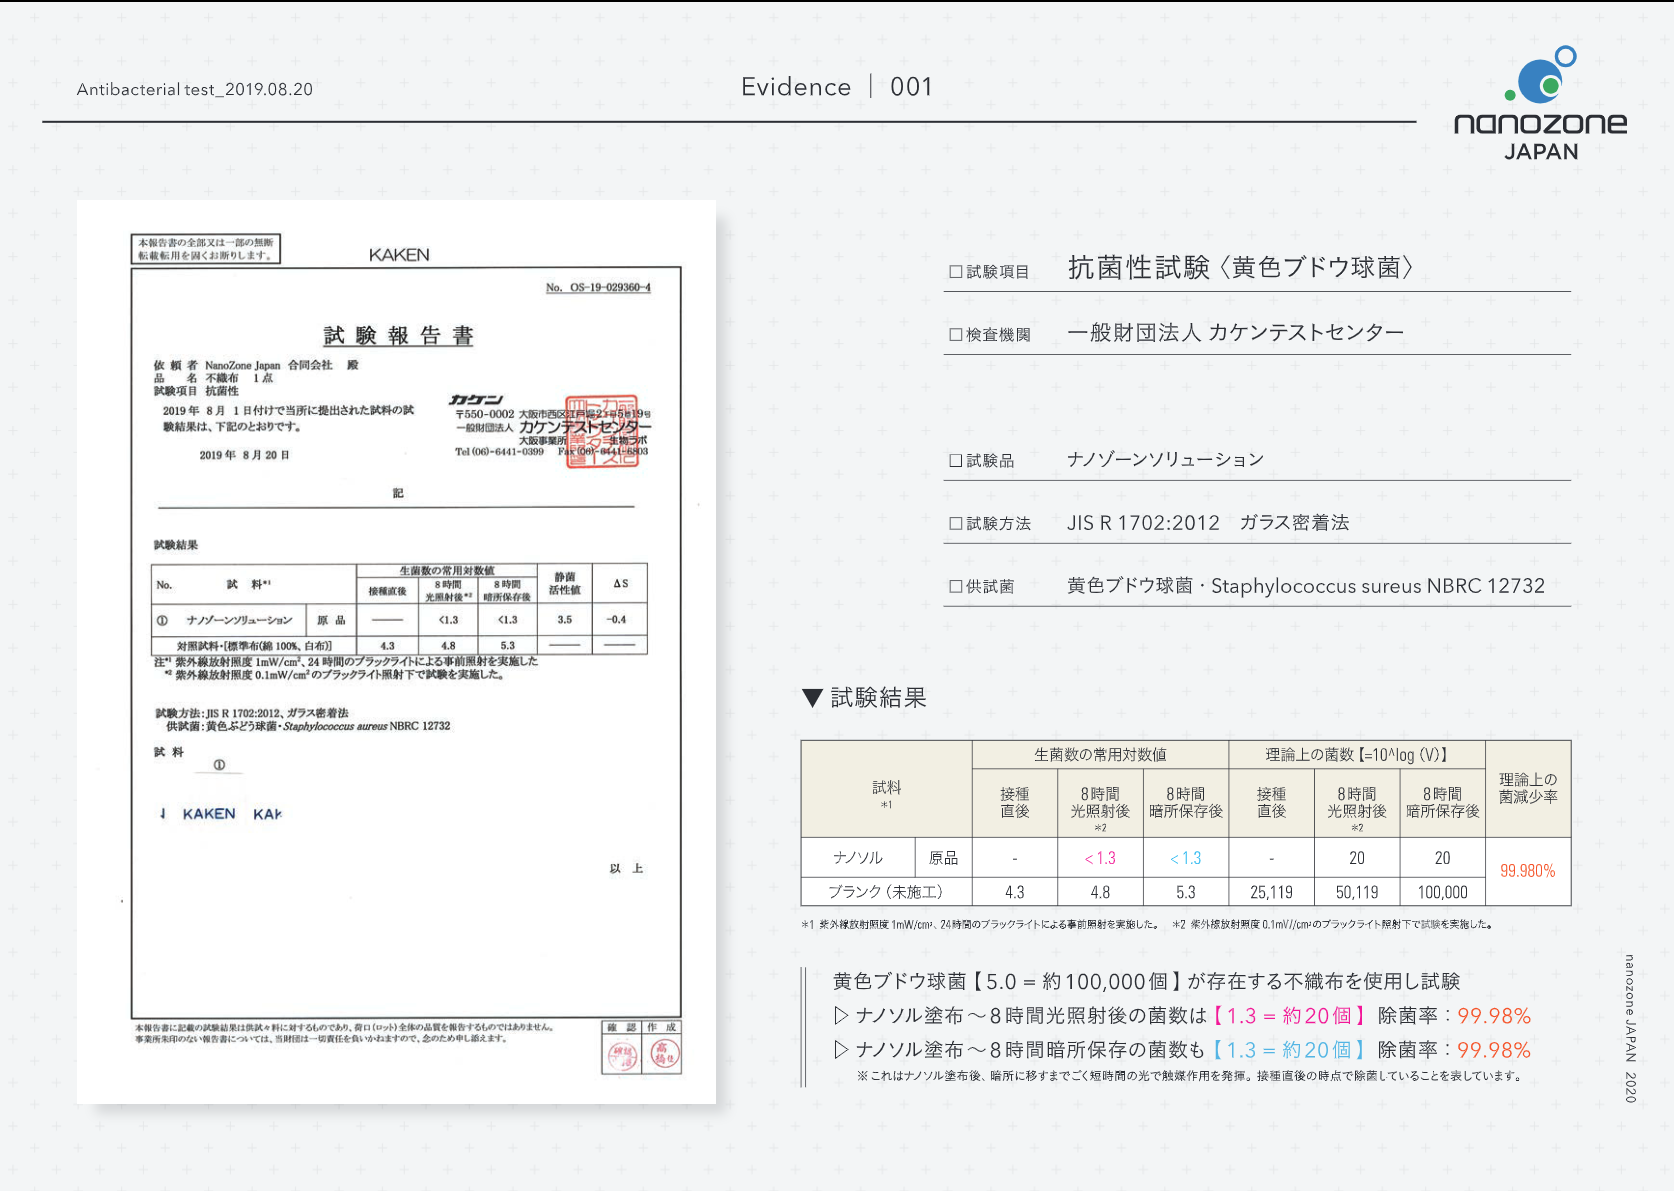Screen dimensions: 1674x1191
Task: Click the 試験報告書 title in the scan
Action: (x=398, y=336)
